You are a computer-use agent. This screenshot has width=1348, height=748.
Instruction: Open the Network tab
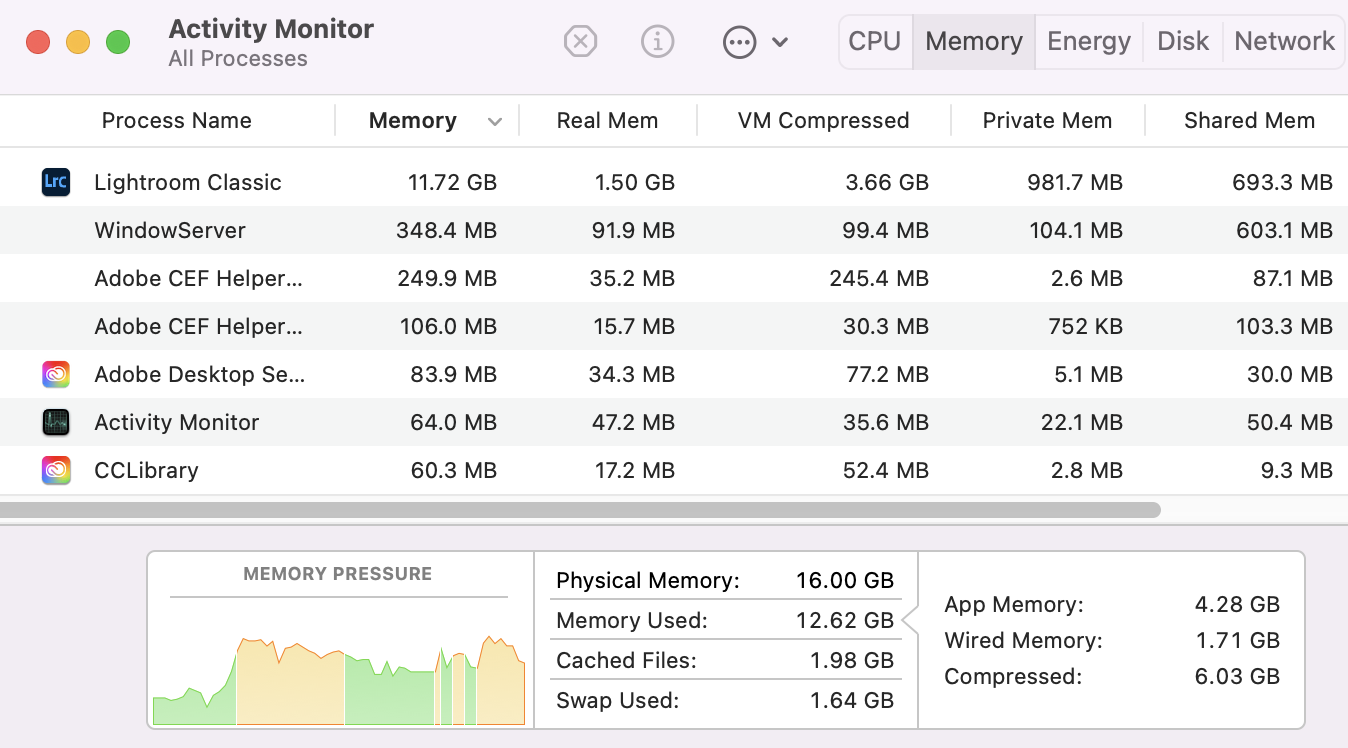[1284, 41]
